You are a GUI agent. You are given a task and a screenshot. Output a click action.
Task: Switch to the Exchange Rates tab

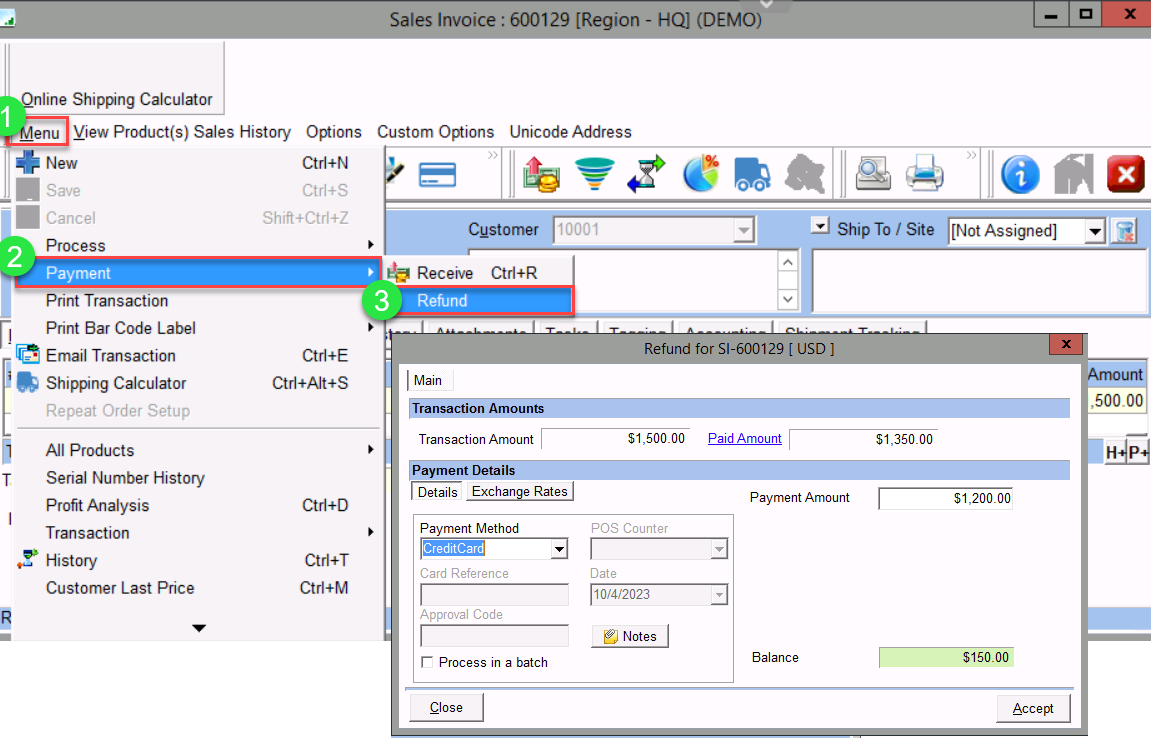point(519,492)
